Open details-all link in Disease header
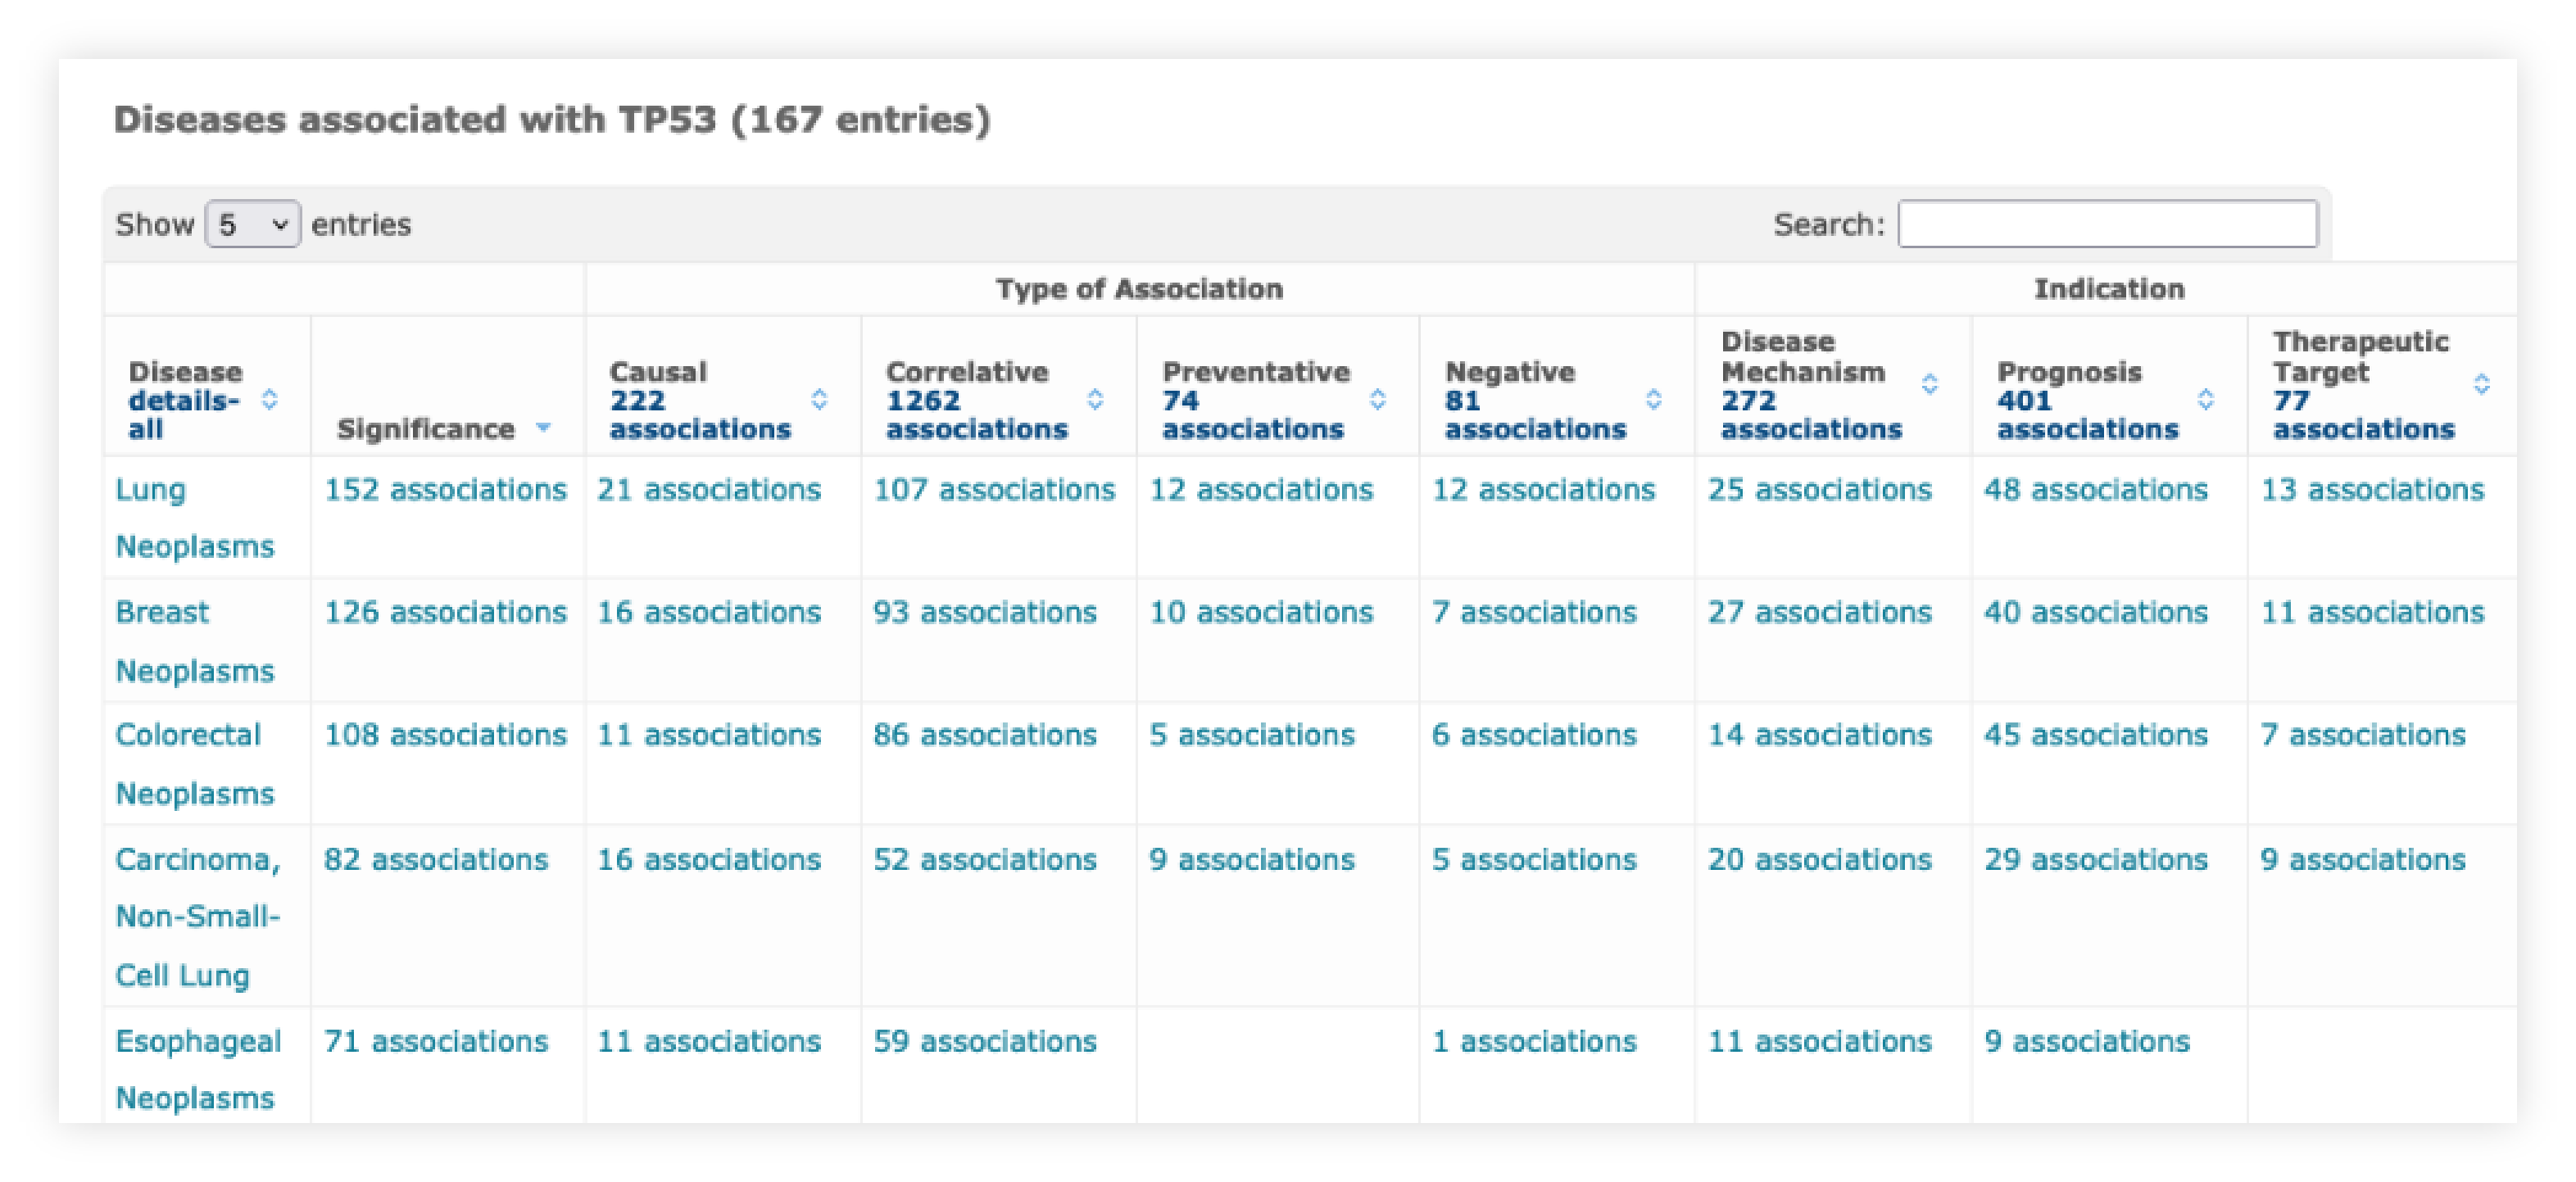 click(184, 415)
